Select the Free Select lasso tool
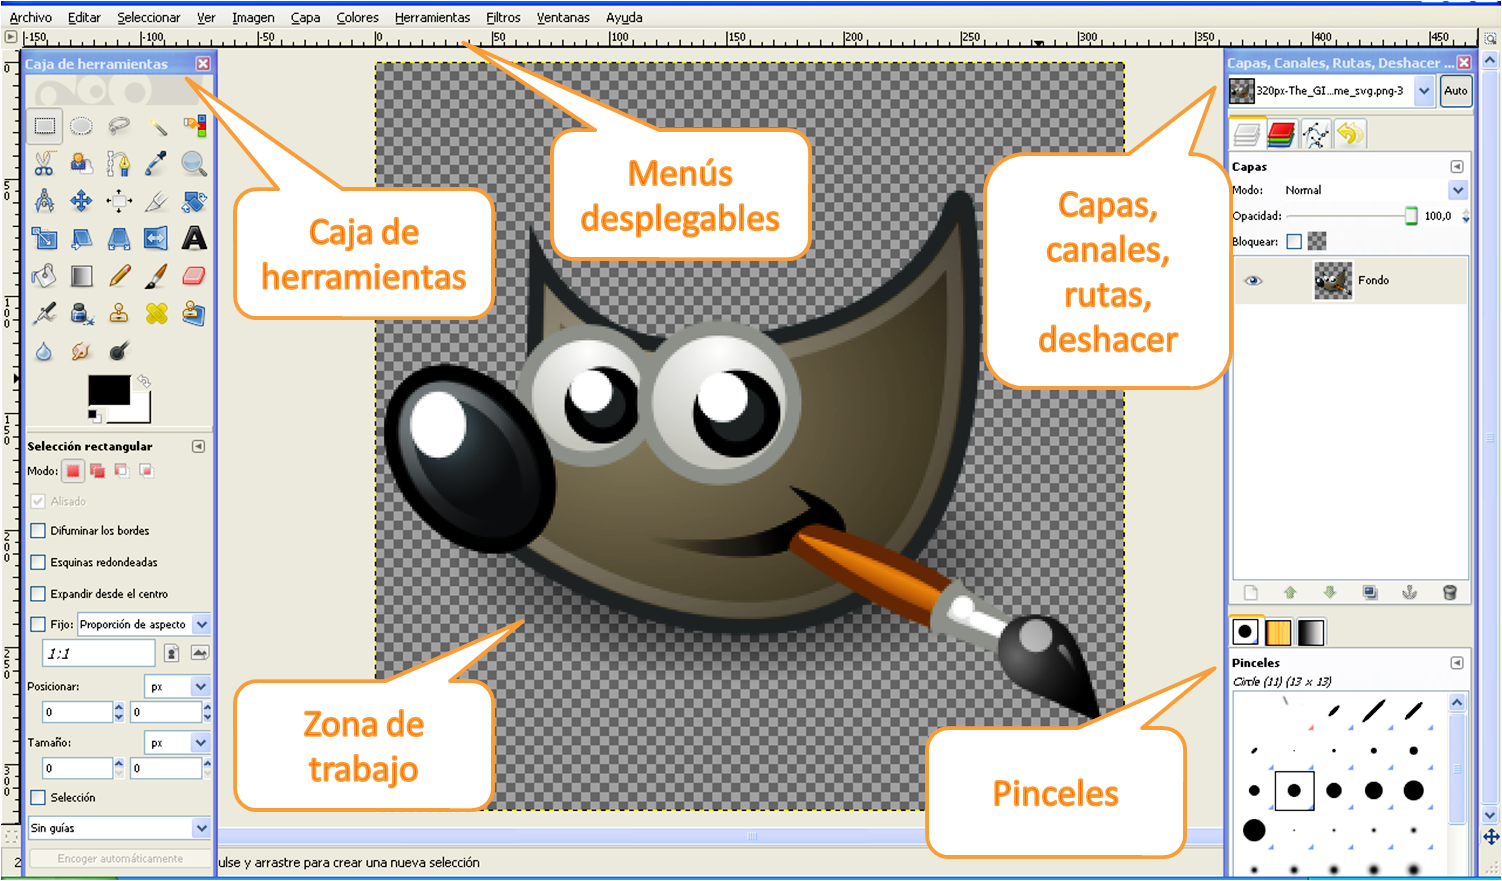Viewport: 1502px width, 881px height. pyautogui.click(x=119, y=126)
